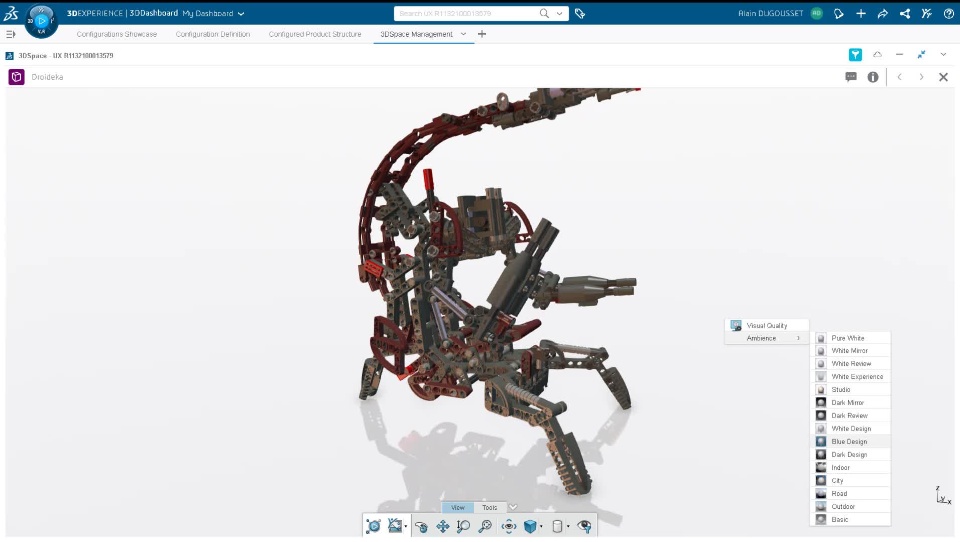Open the blue cube views dropdown arrow
This screenshot has height=542, width=960.
tap(541, 527)
